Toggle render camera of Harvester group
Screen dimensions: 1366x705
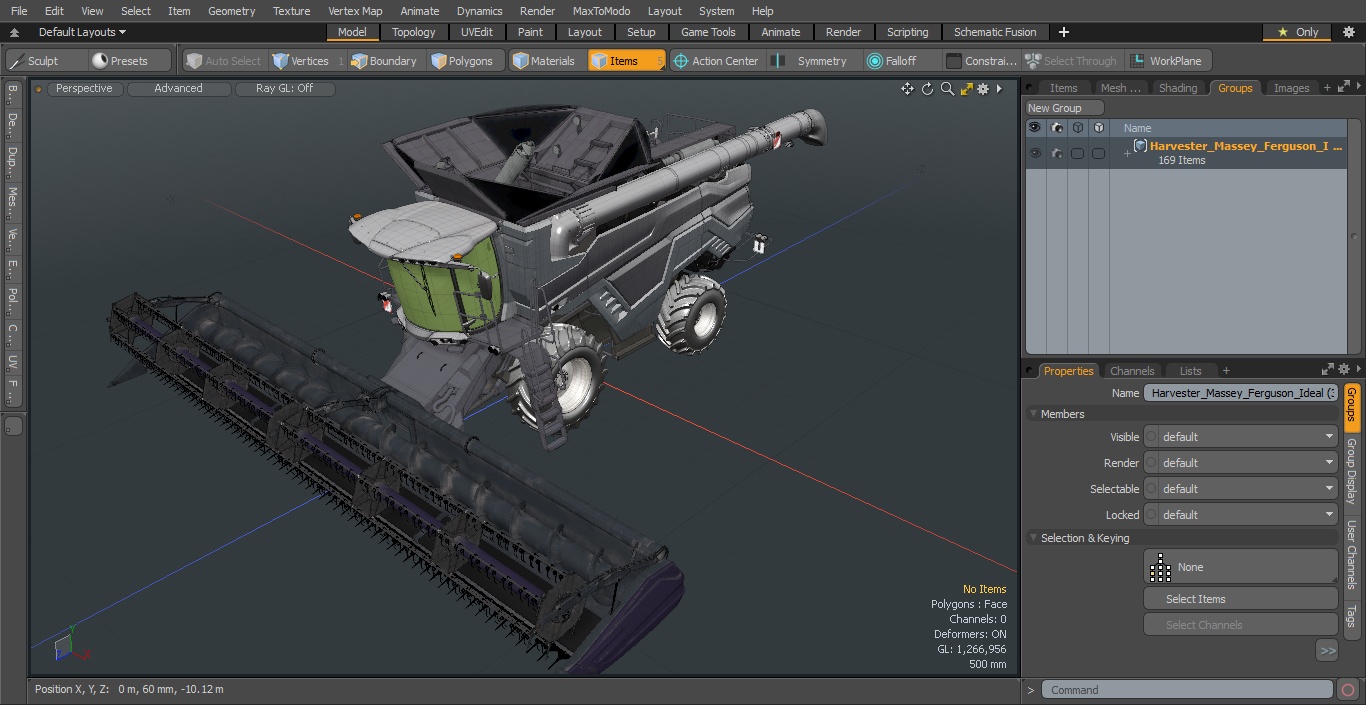click(x=1057, y=153)
